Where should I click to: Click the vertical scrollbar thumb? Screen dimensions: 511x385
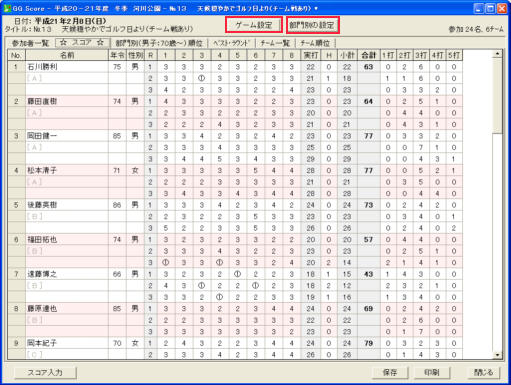(497, 96)
